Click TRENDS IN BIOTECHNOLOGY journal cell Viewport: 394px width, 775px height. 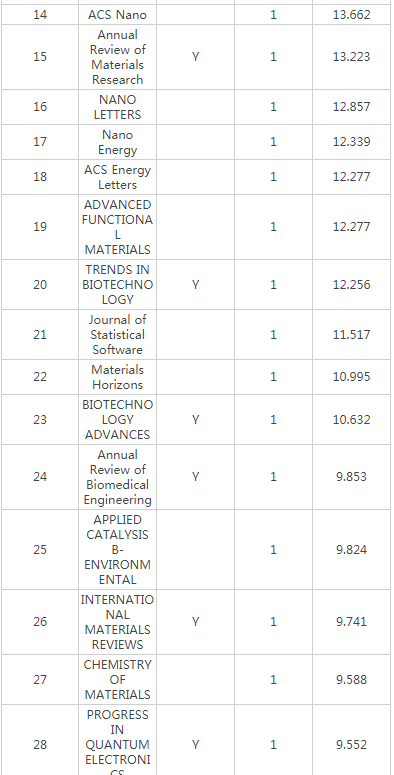117,285
